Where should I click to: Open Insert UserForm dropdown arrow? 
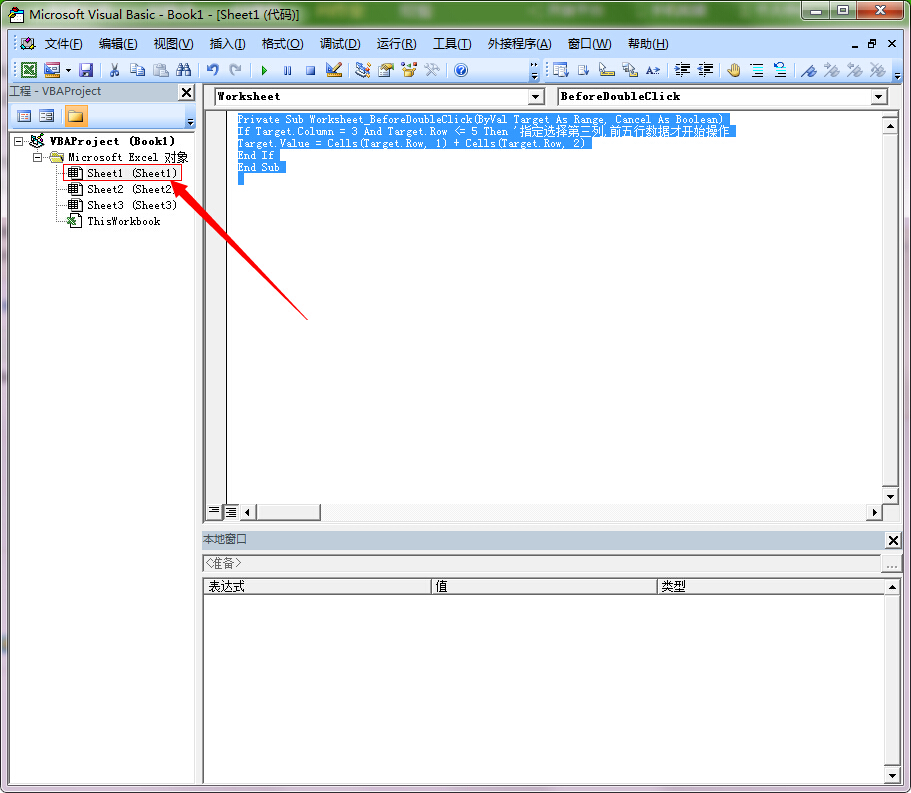pyautogui.click(x=69, y=70)
